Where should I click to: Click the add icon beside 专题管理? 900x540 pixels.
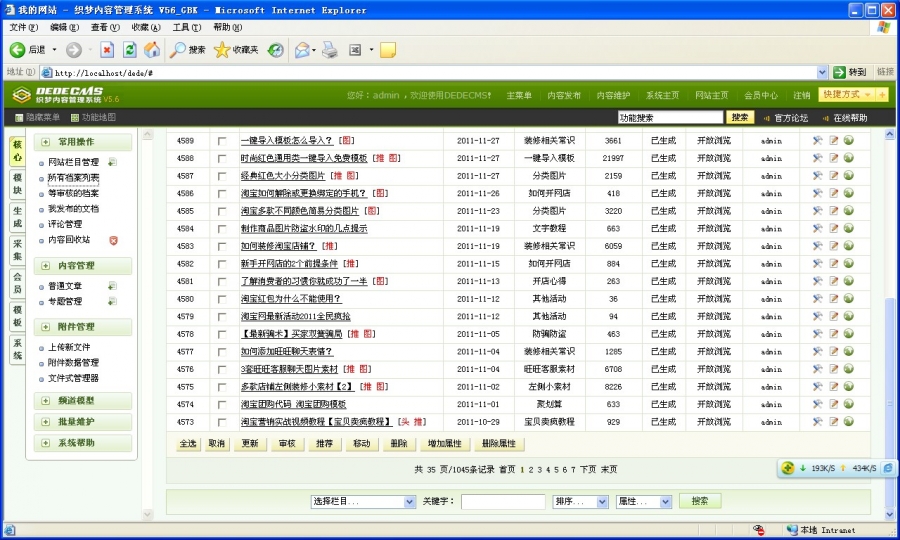click(112, 301)
